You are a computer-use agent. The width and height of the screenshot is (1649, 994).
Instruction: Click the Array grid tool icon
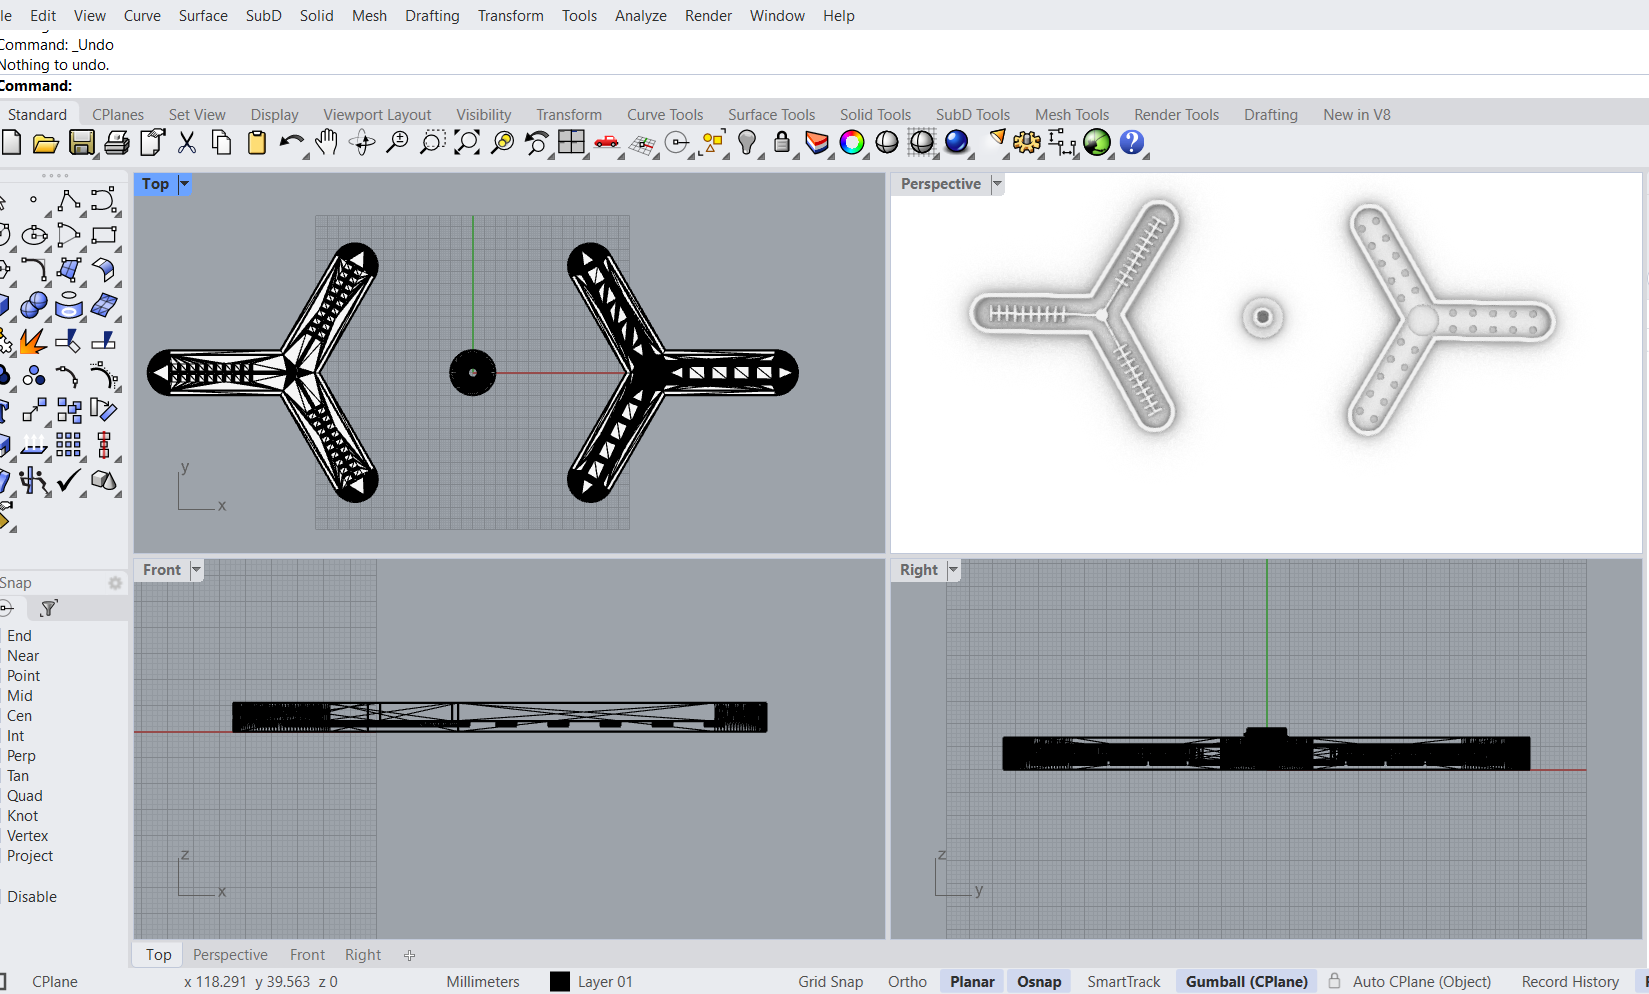[68, 444]
